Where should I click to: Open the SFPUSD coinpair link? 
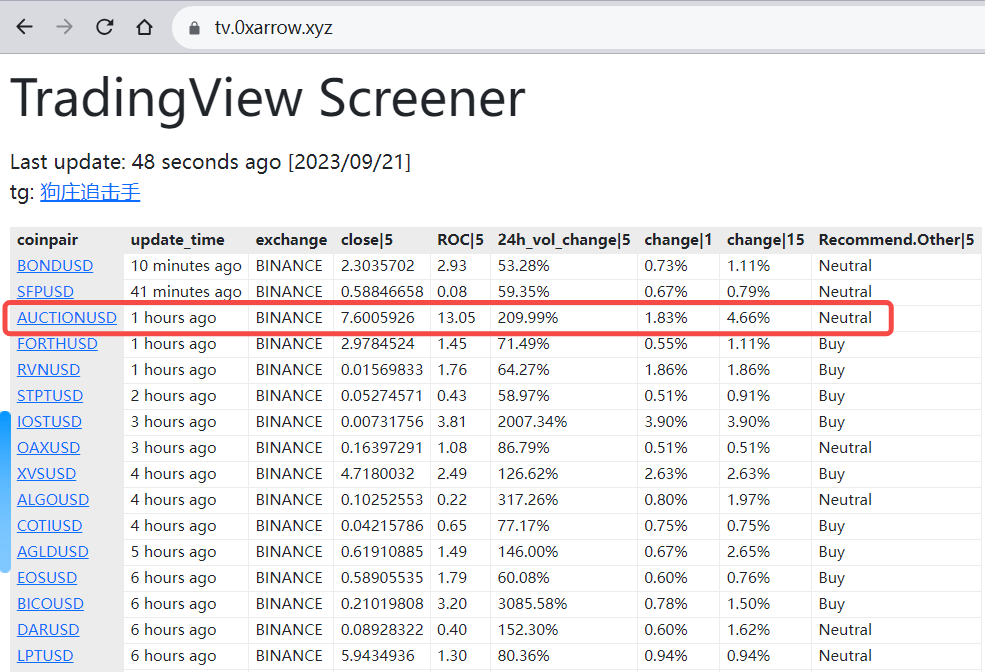click(x=45, y=291)
